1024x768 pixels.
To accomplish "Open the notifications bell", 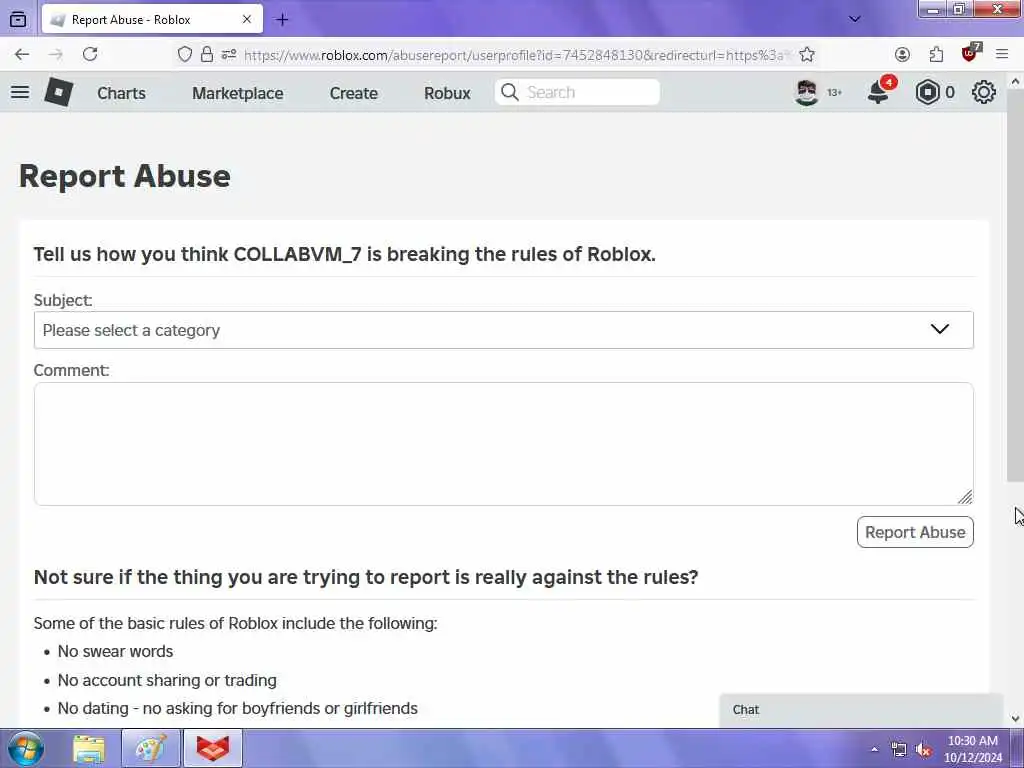I will click(x=878, y=92).
